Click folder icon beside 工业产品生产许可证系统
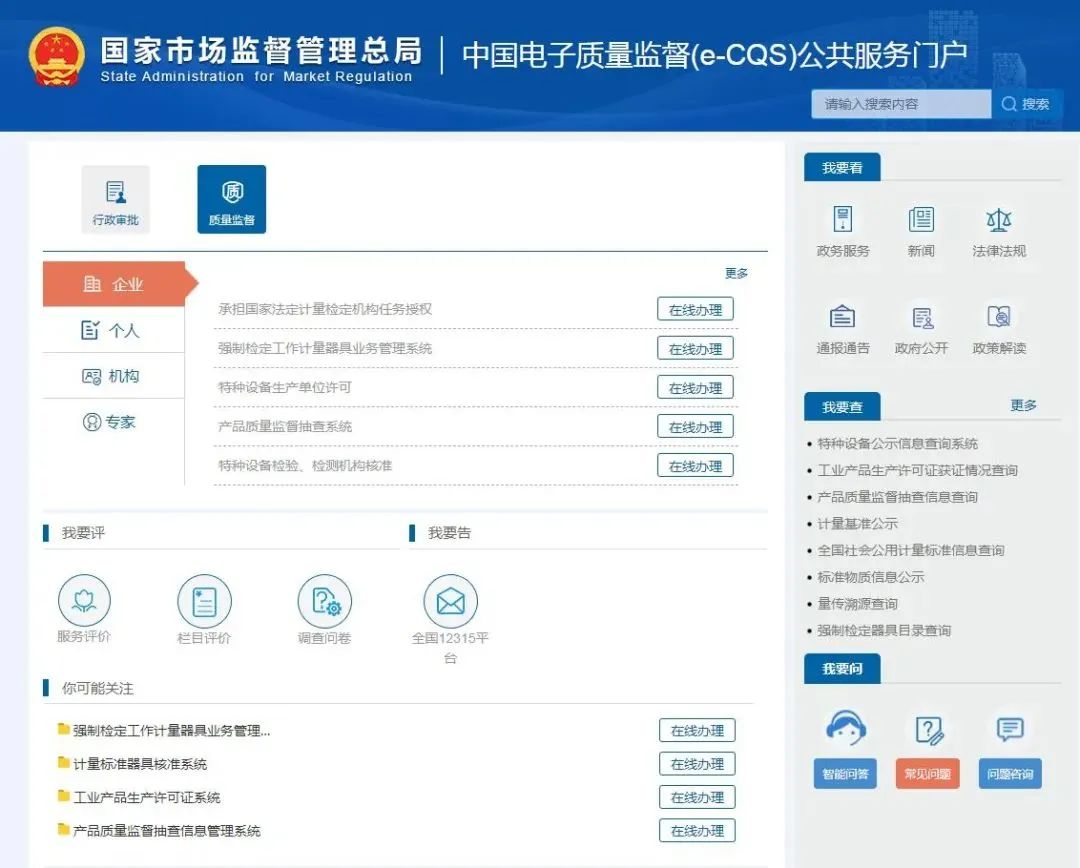 pyautogui.click(x=64, y=796)
